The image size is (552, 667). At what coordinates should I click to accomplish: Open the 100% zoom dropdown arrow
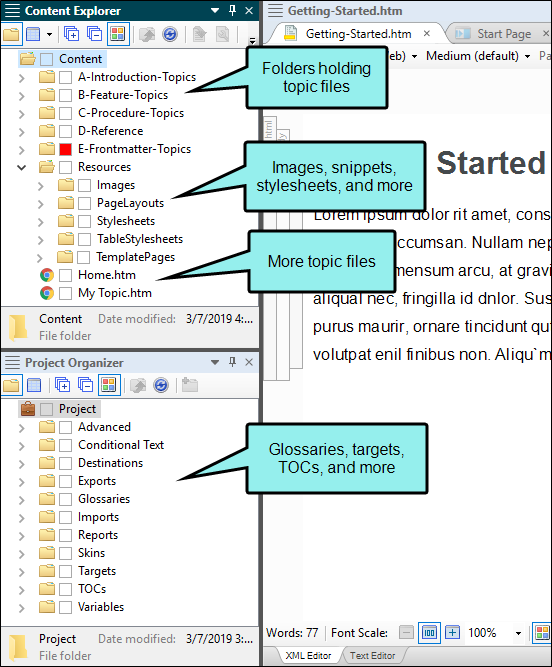coord(518,633)
